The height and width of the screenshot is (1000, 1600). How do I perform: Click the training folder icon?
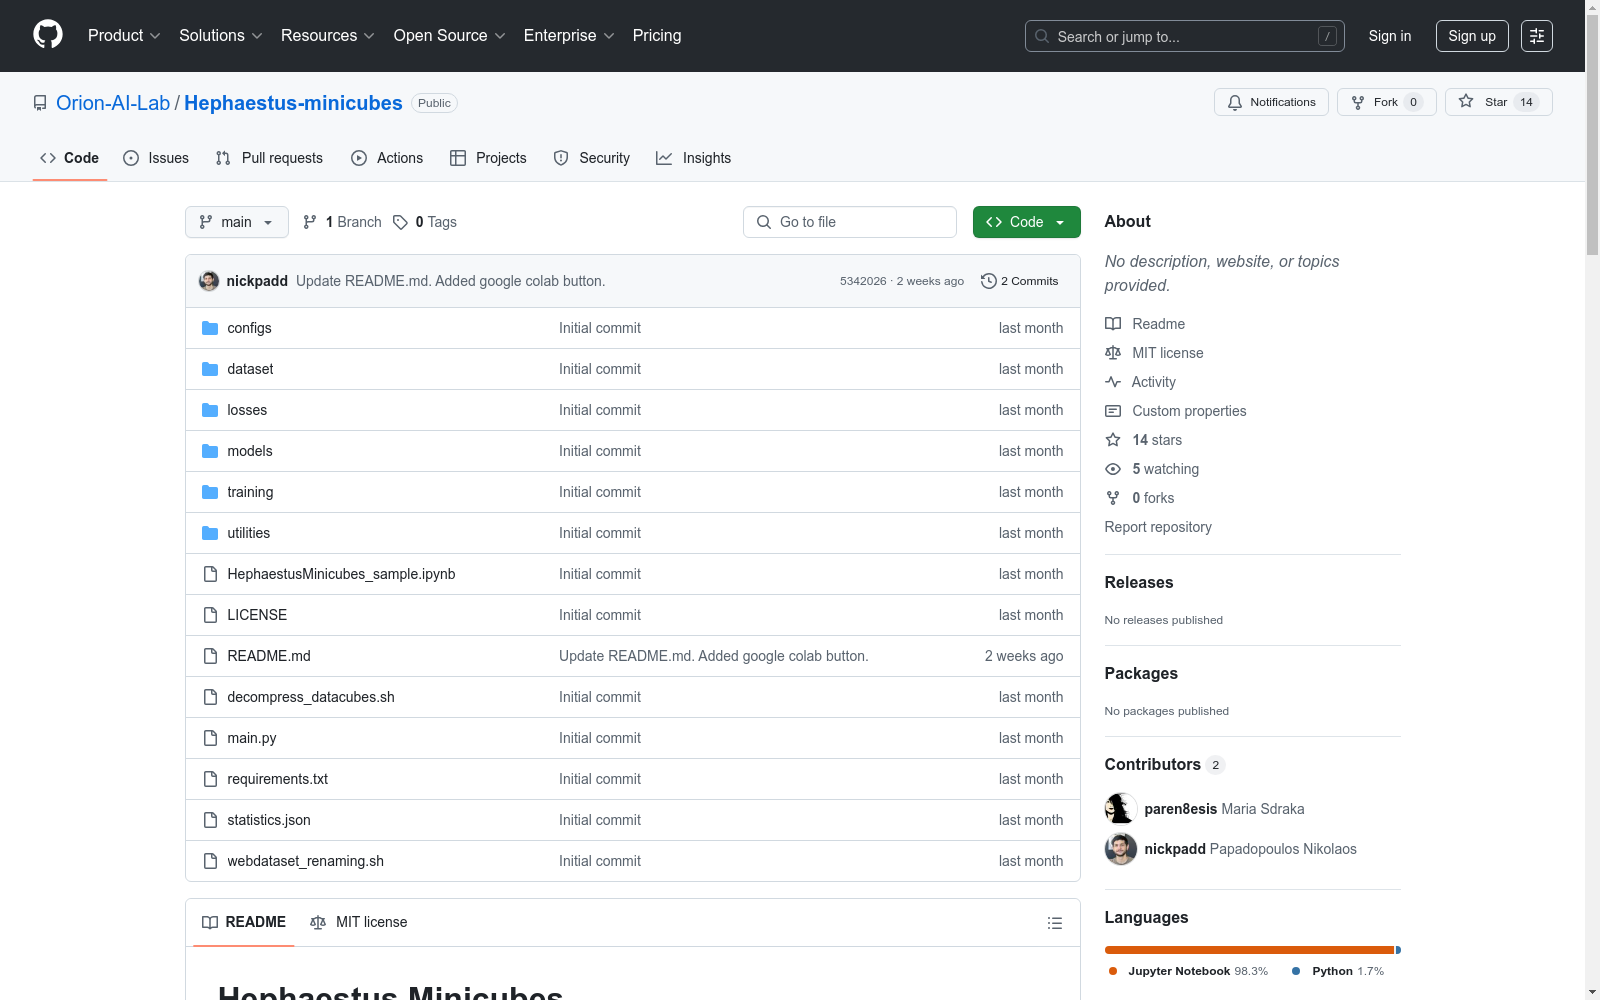[x=210, y=492]
